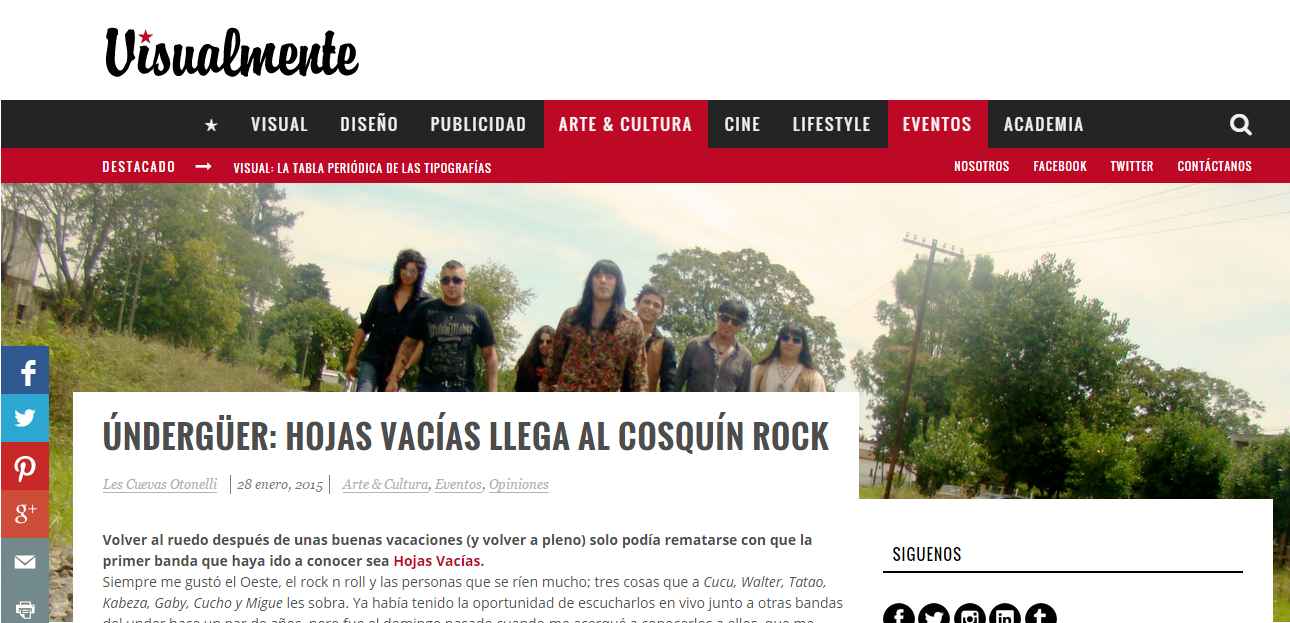Click the Visualmente logo
Screen dimensions: 1290x623
pos(231,52)
